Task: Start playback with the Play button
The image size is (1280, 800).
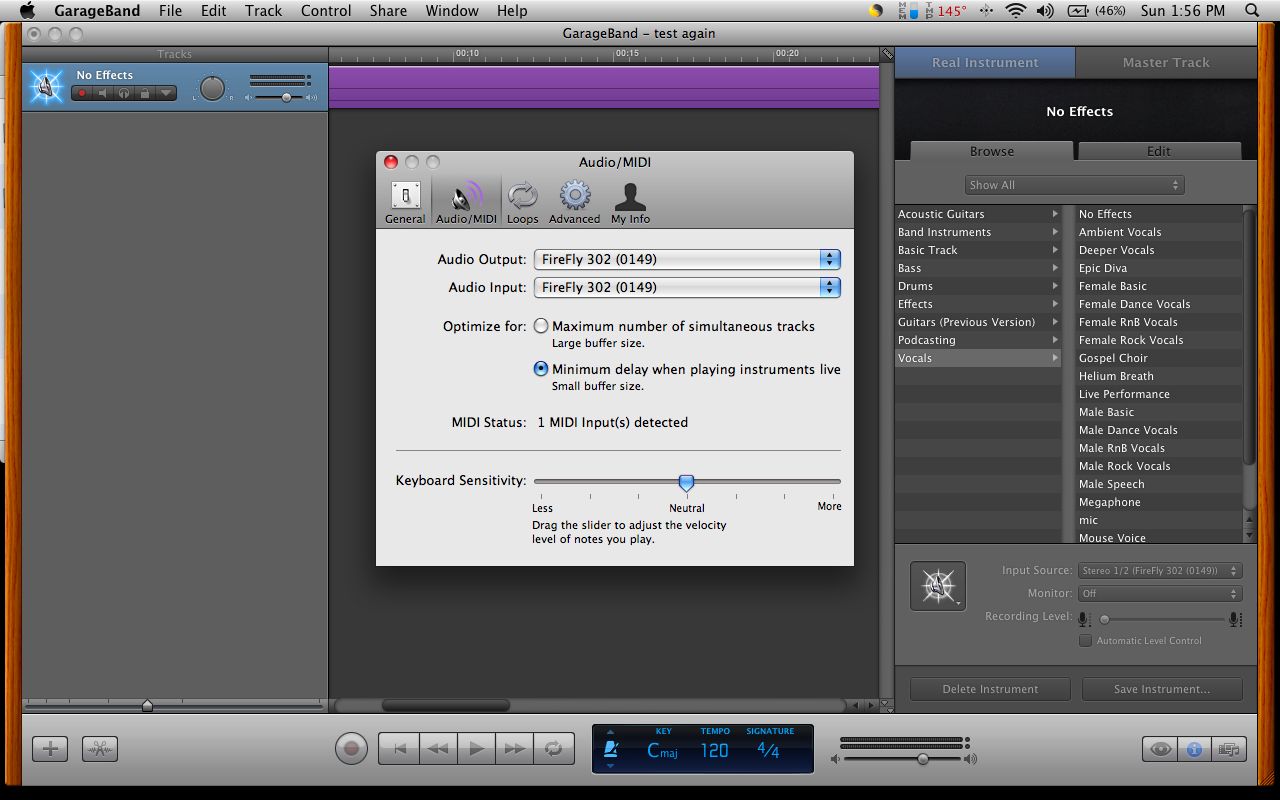Action: [x=476, y=748]
